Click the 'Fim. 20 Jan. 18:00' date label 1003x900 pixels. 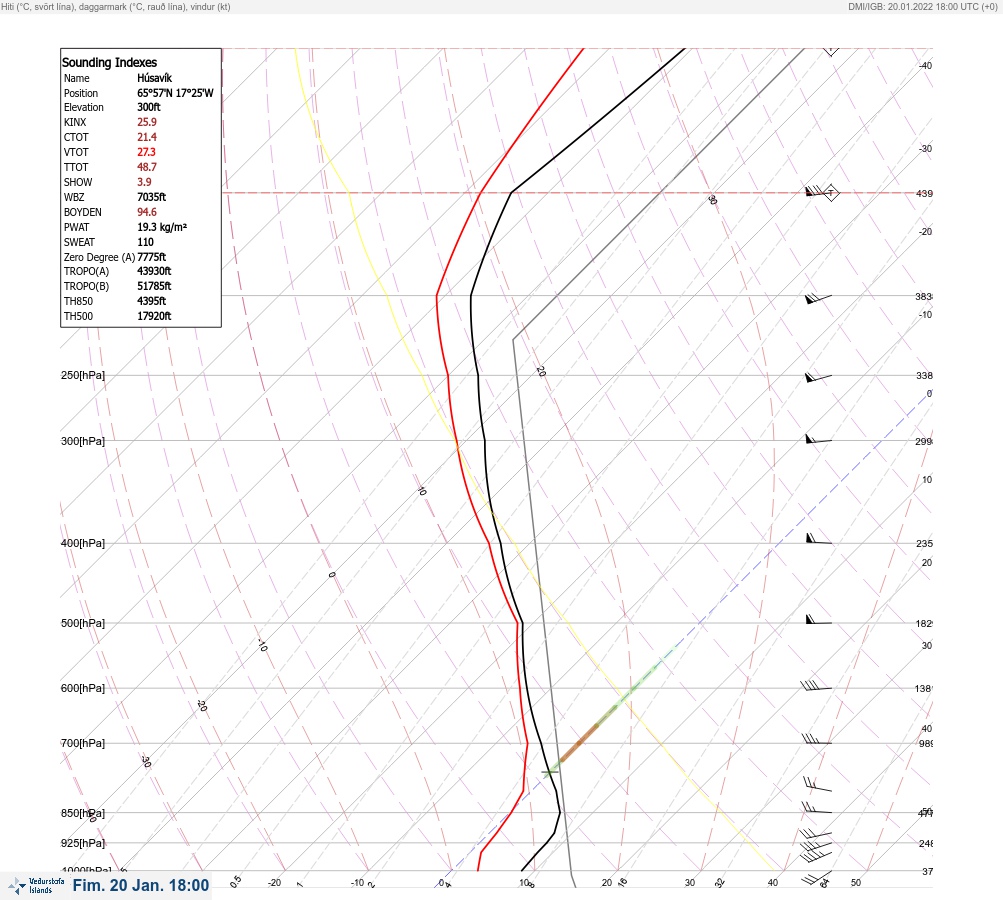click(141, 885)
